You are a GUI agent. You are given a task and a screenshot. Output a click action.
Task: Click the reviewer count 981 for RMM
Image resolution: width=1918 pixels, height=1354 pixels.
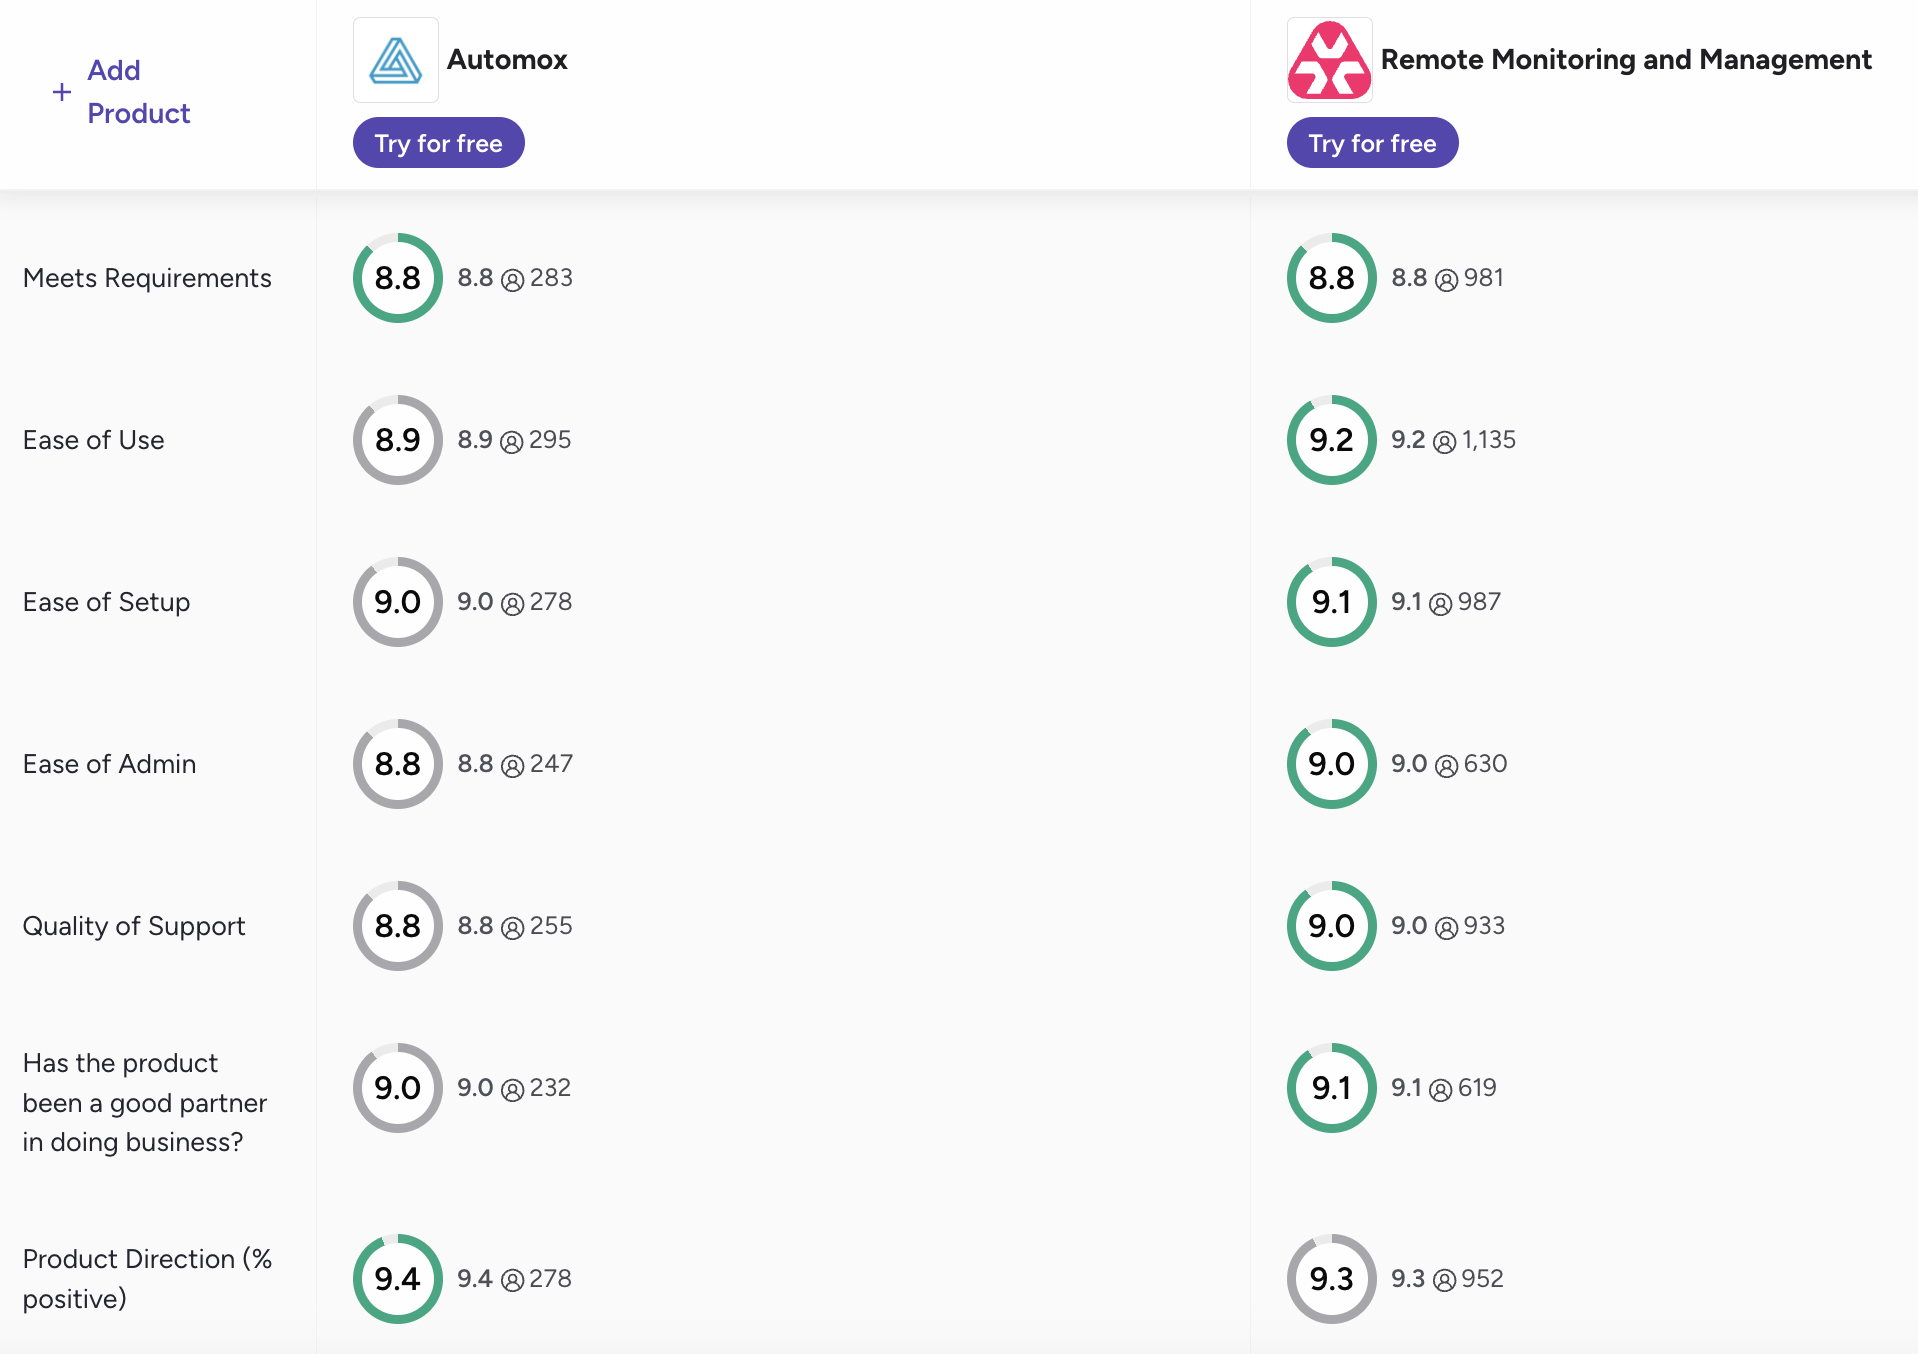point(1484,278)
